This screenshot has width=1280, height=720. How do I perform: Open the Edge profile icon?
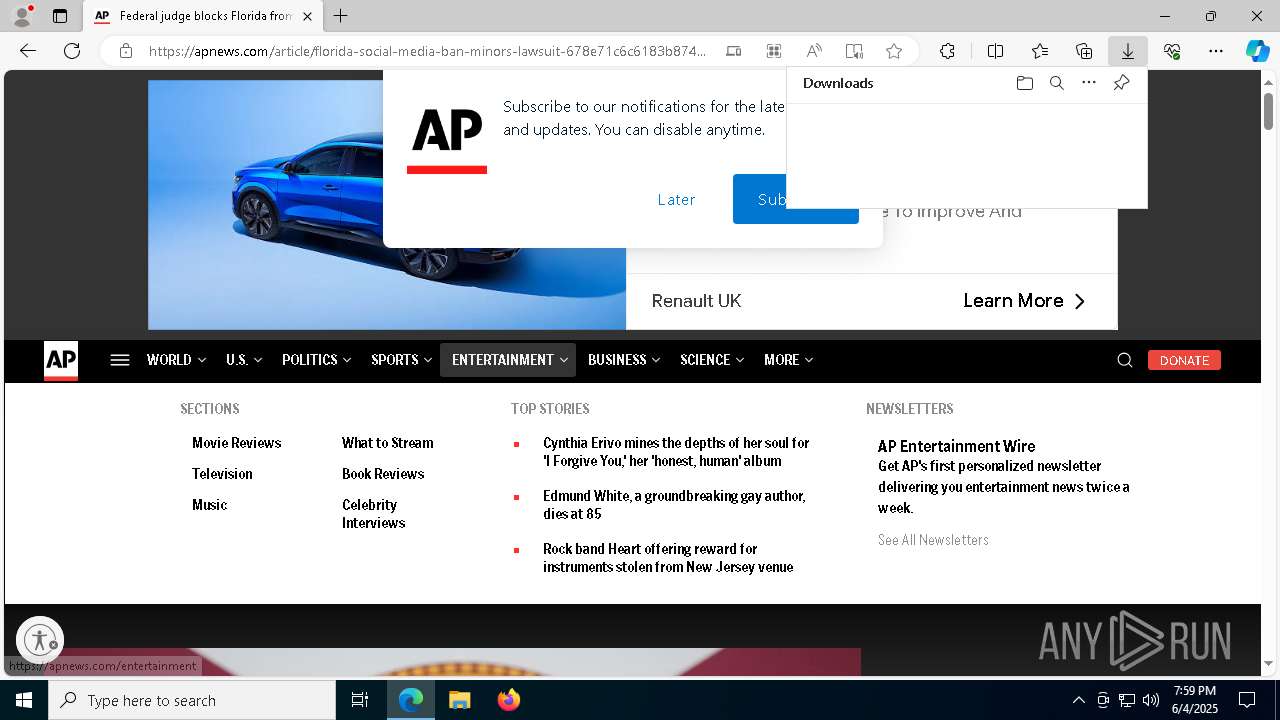coord(22,16)
